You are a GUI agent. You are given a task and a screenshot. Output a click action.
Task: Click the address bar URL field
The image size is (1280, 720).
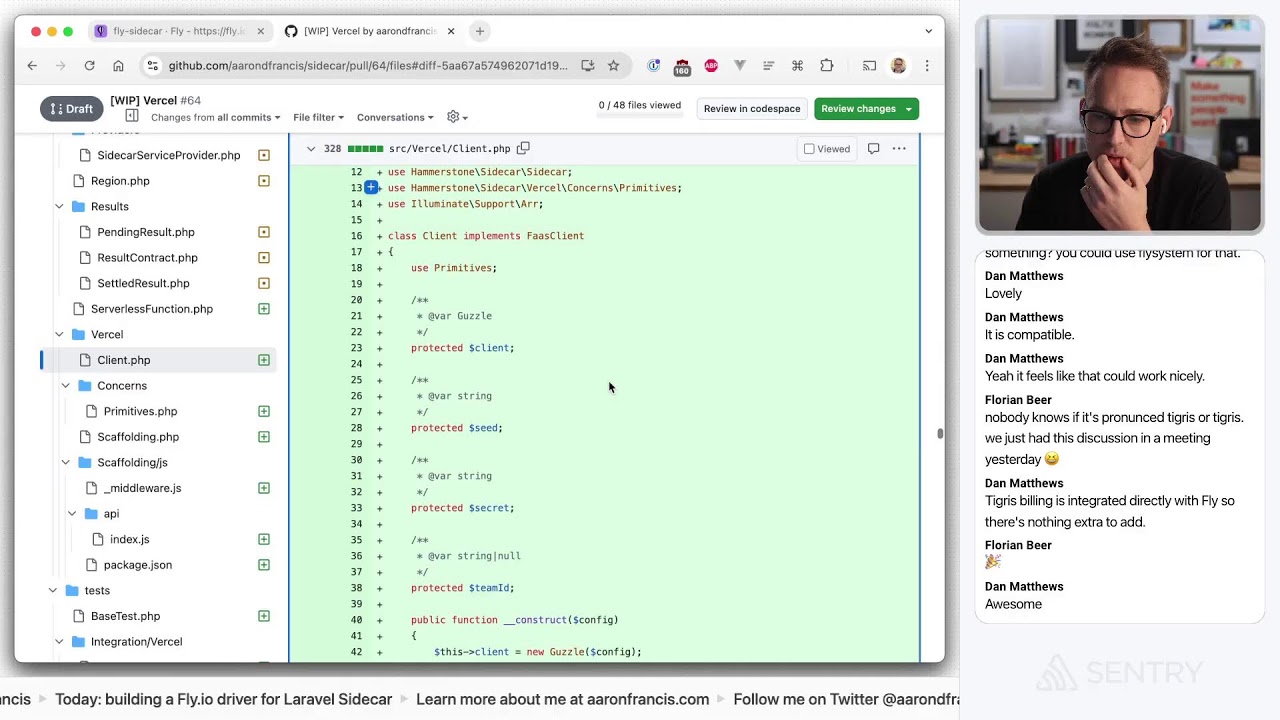coord(368,65)
